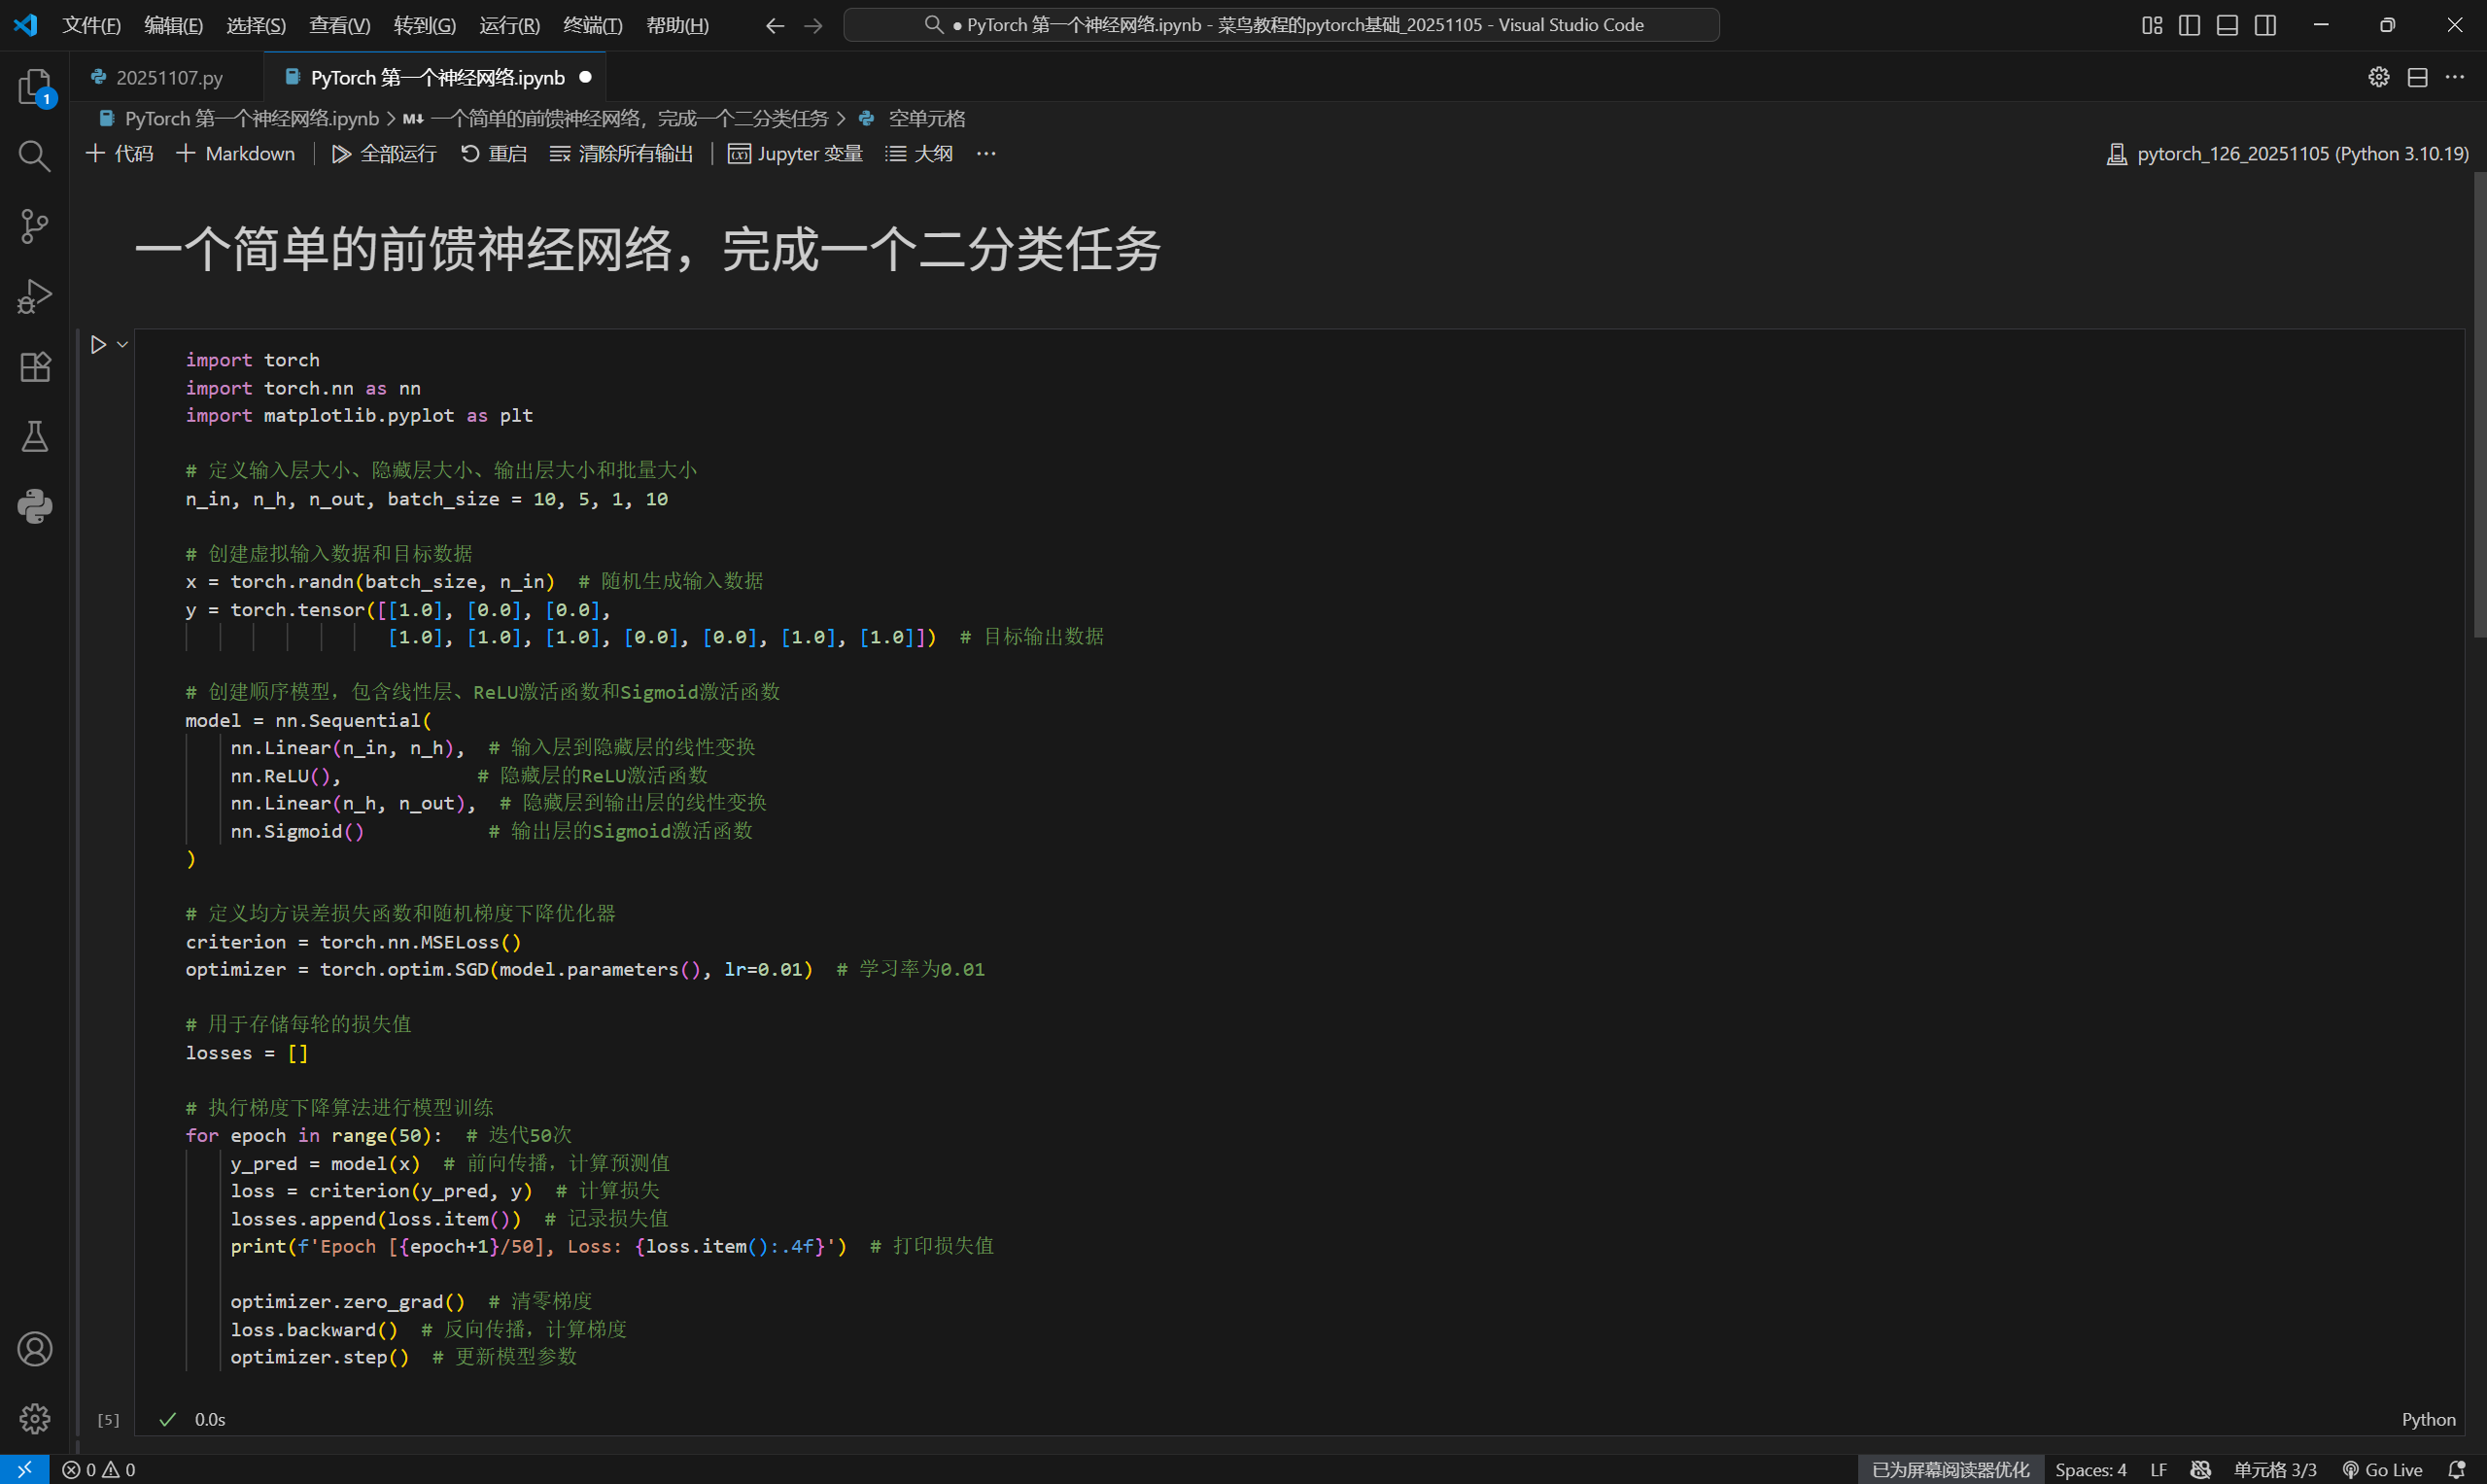The height and width of the screenshot is (1484, 2487).
Task: Run the code cell with play icon
Action: tap(98, 345)
